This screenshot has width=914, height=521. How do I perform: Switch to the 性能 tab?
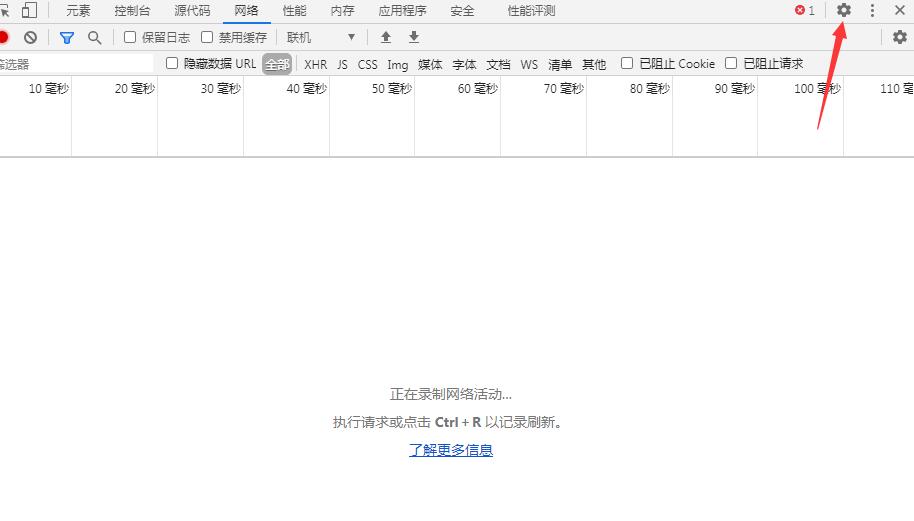(x=294, y=11)
